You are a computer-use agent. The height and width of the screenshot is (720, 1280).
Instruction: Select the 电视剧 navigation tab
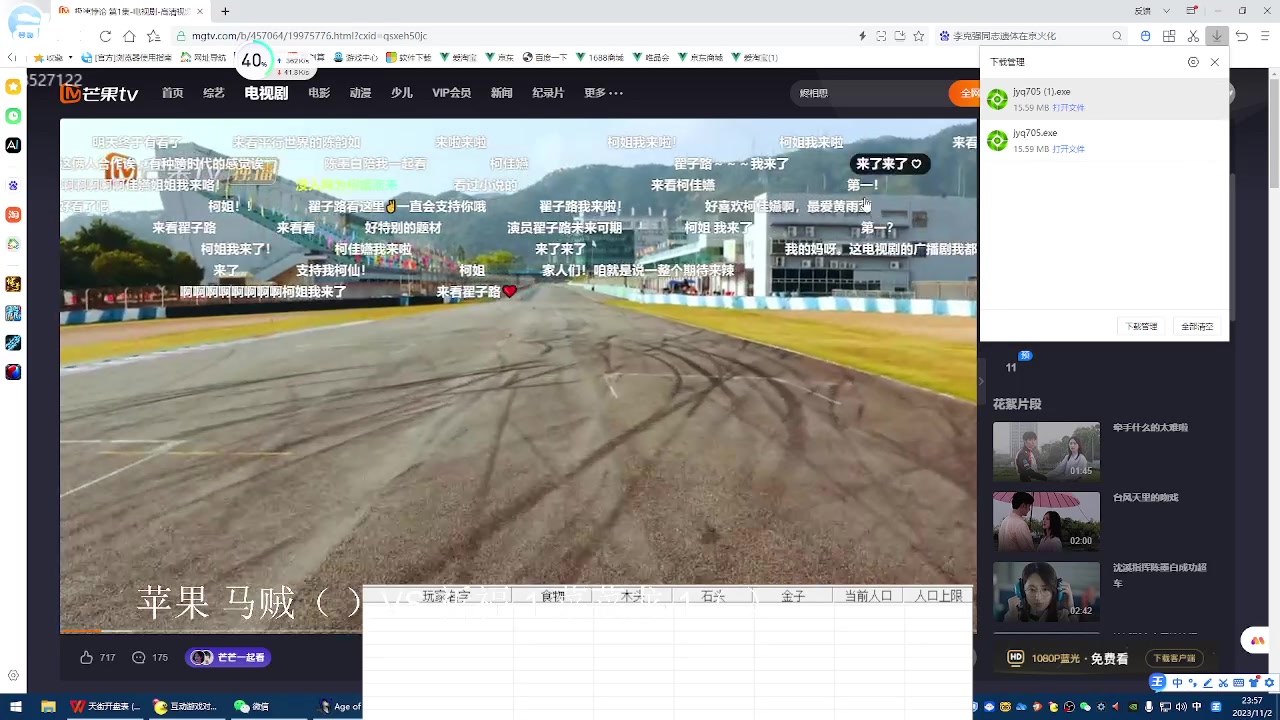[x=266, y=93]
